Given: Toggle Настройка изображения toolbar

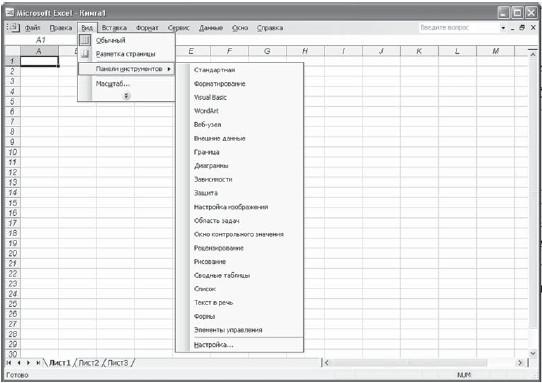Looking at the screenshot, I should (240, 207).
